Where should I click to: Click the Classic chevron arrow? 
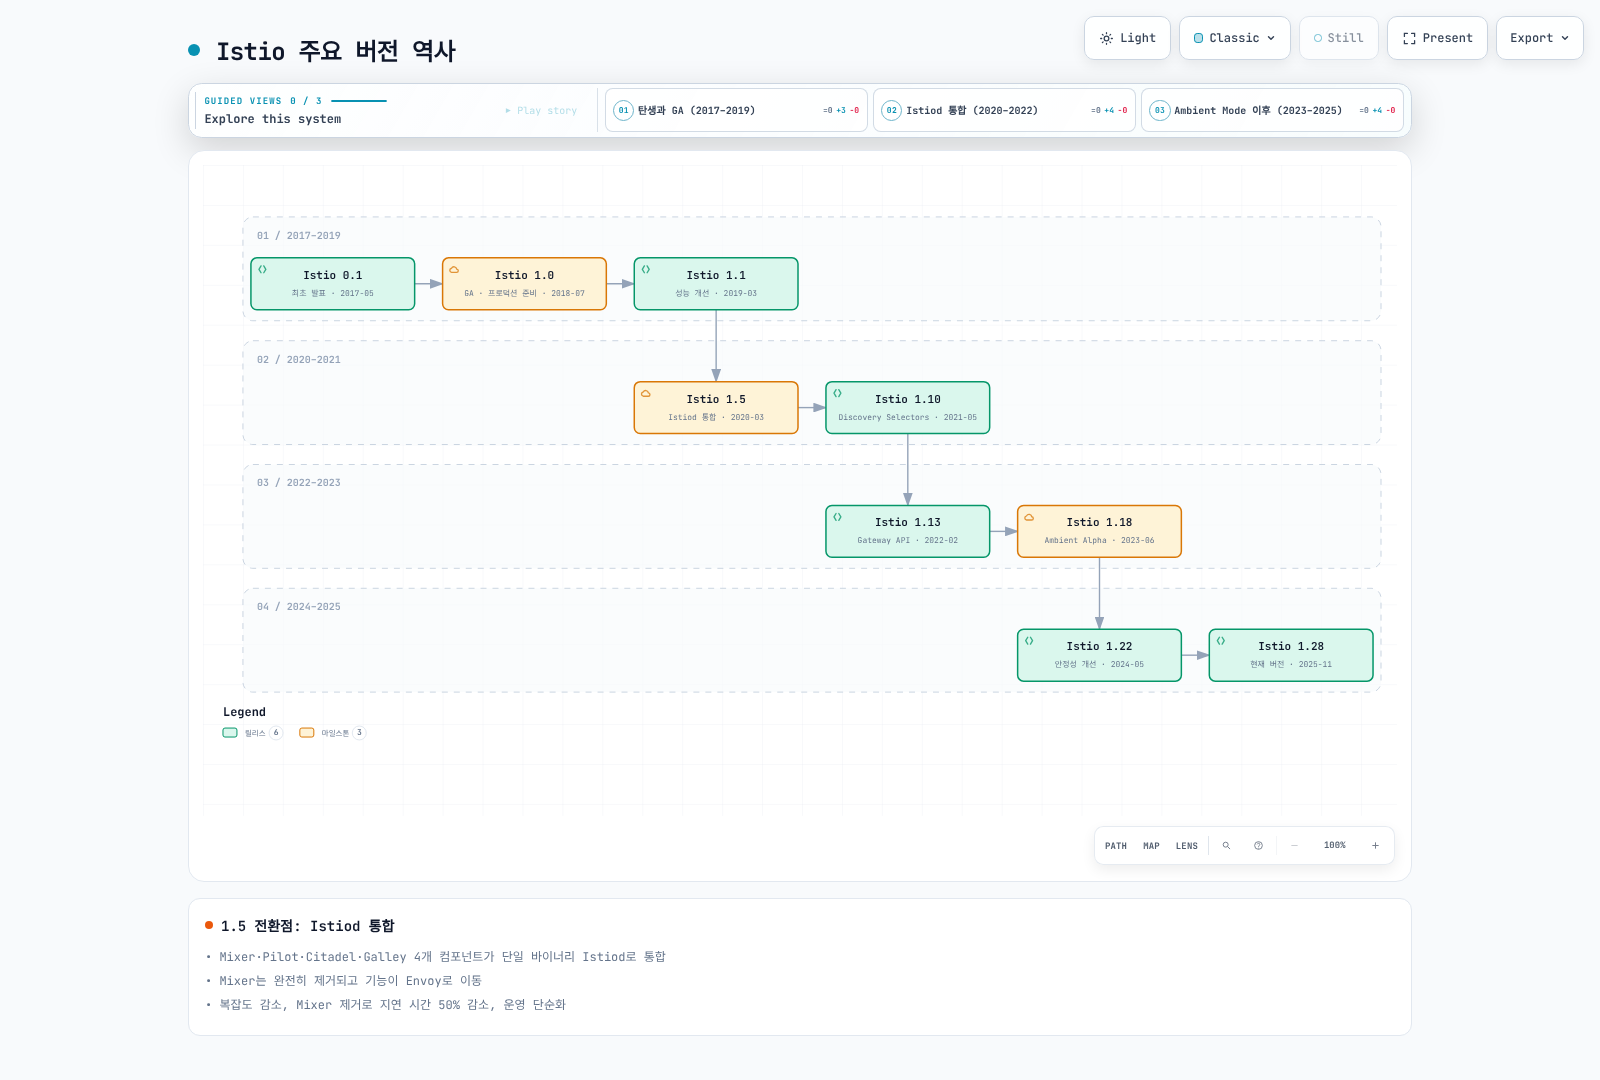pos(1271,38)
